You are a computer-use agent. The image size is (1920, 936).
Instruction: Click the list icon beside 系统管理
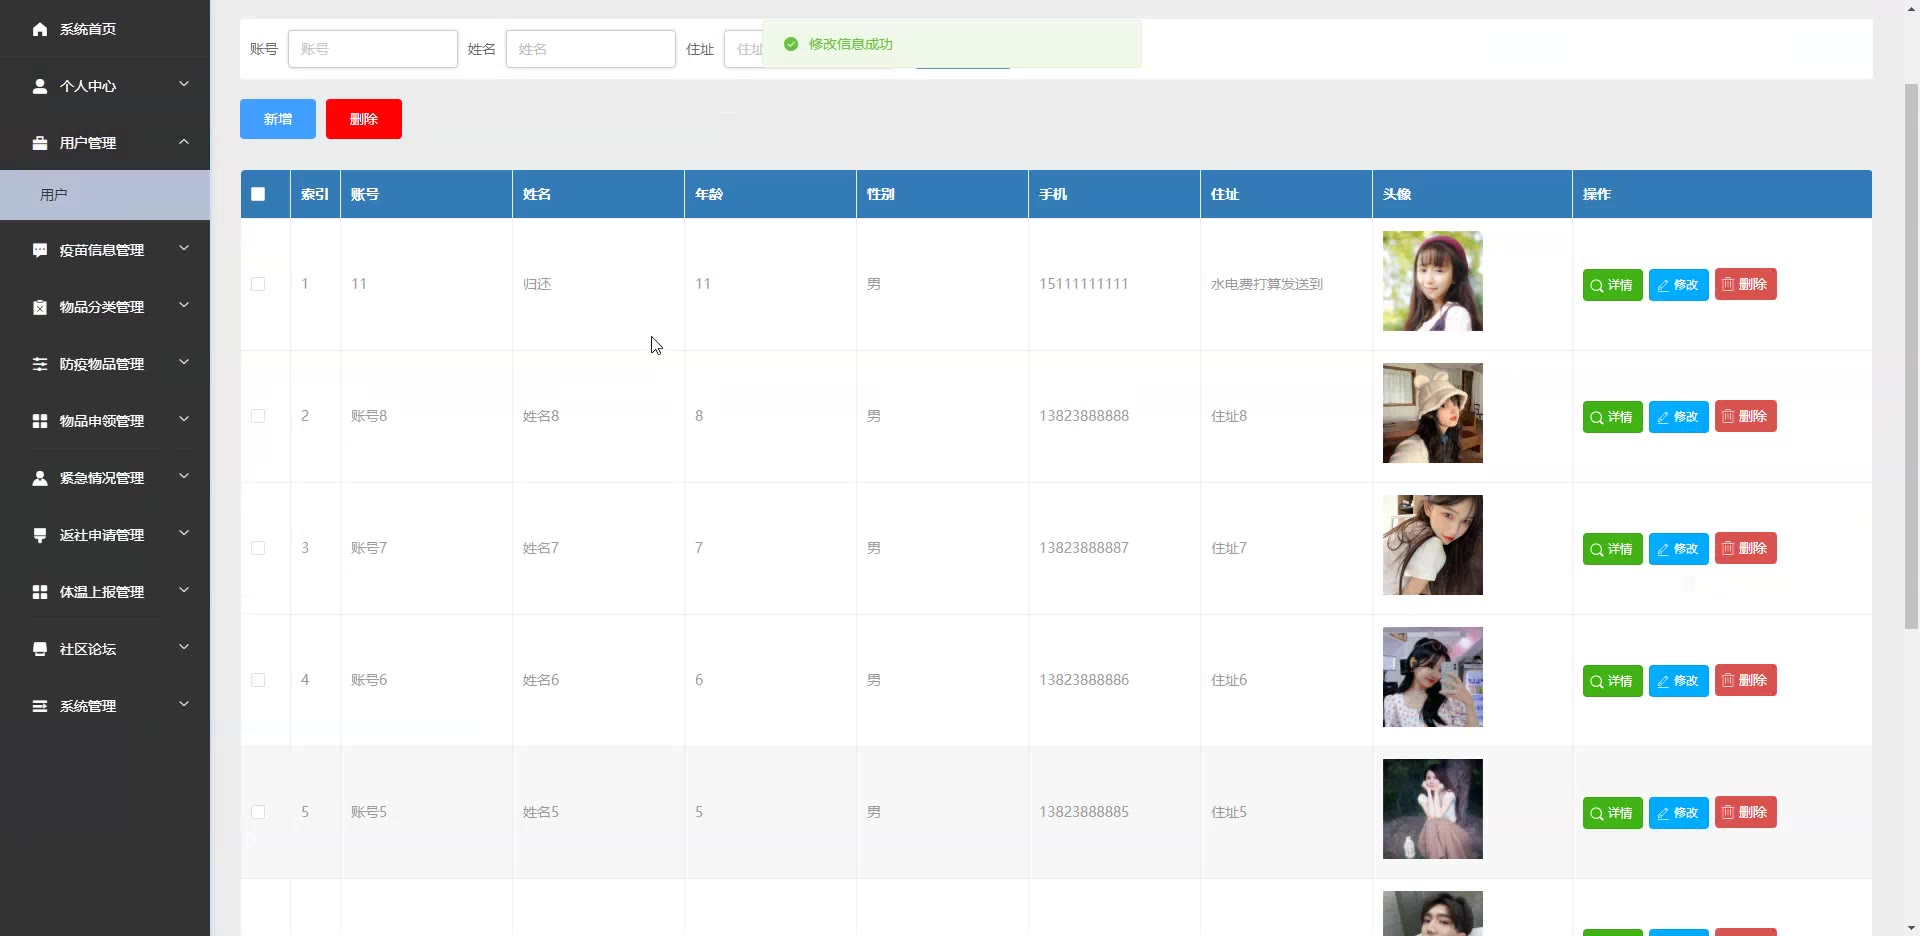pos(40,706)
